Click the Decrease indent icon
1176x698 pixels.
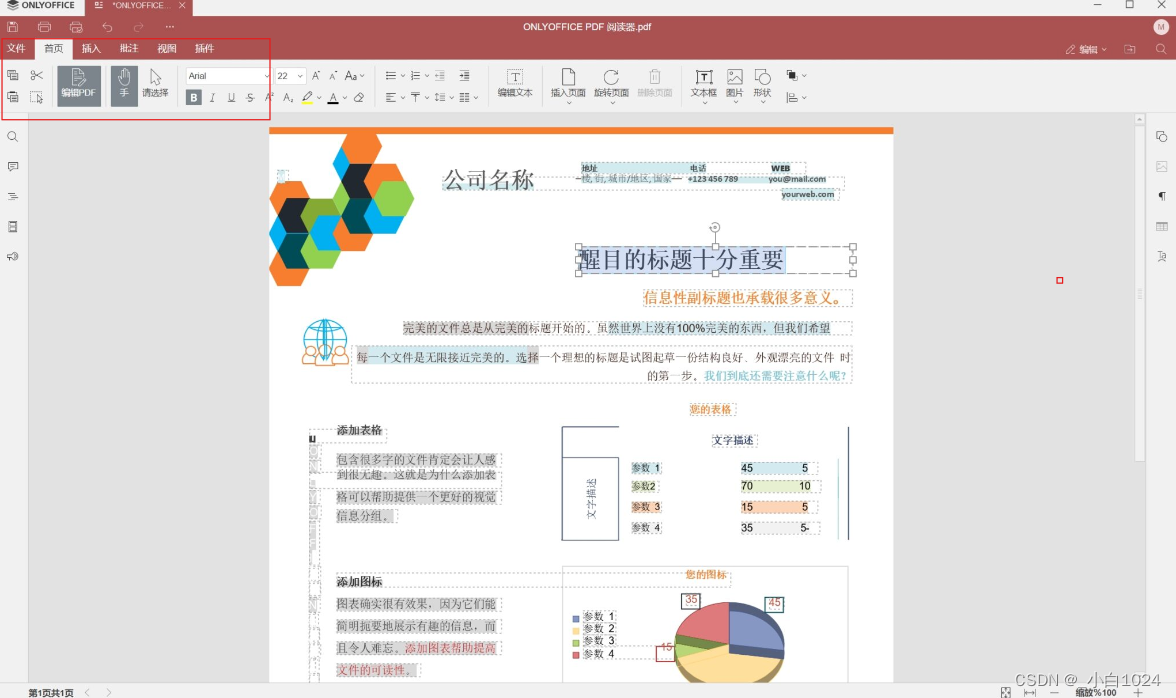click(x=440, y=76)
